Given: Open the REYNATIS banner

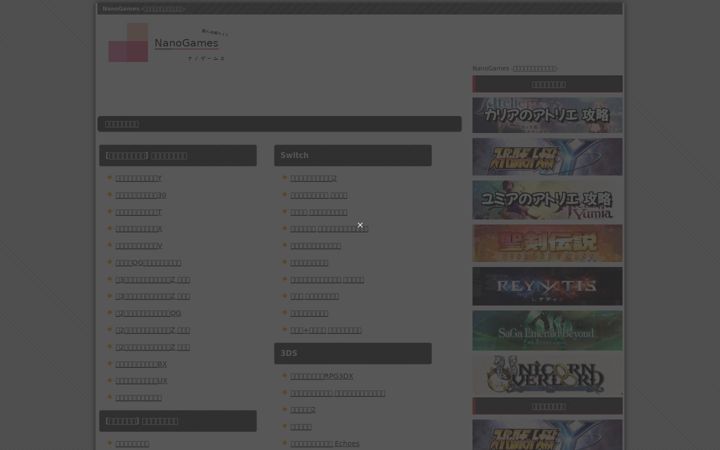Looking at the screenshot, I should tap(547, 286).
